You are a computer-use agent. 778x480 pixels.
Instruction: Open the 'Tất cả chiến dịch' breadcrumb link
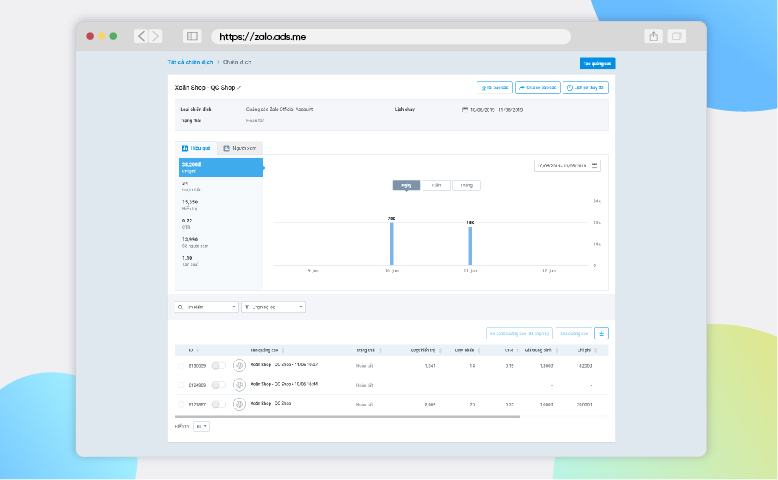(191, 62)
